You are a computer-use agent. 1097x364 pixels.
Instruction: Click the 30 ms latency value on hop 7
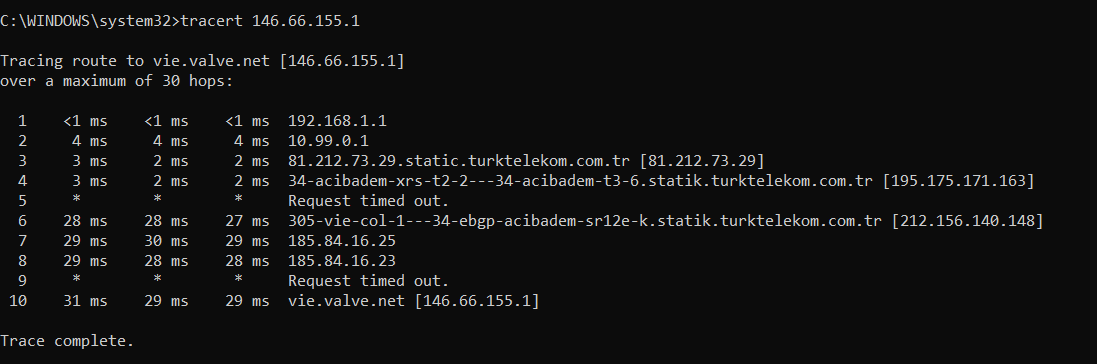pos(167,241)
